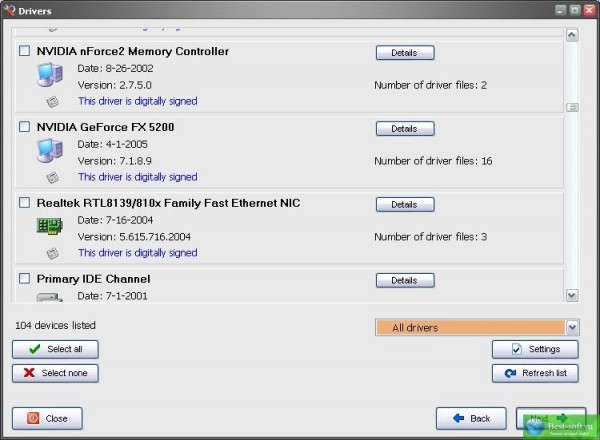Click 'Number of driver files: 2'
600x440 pixels.
pos(430,85)
